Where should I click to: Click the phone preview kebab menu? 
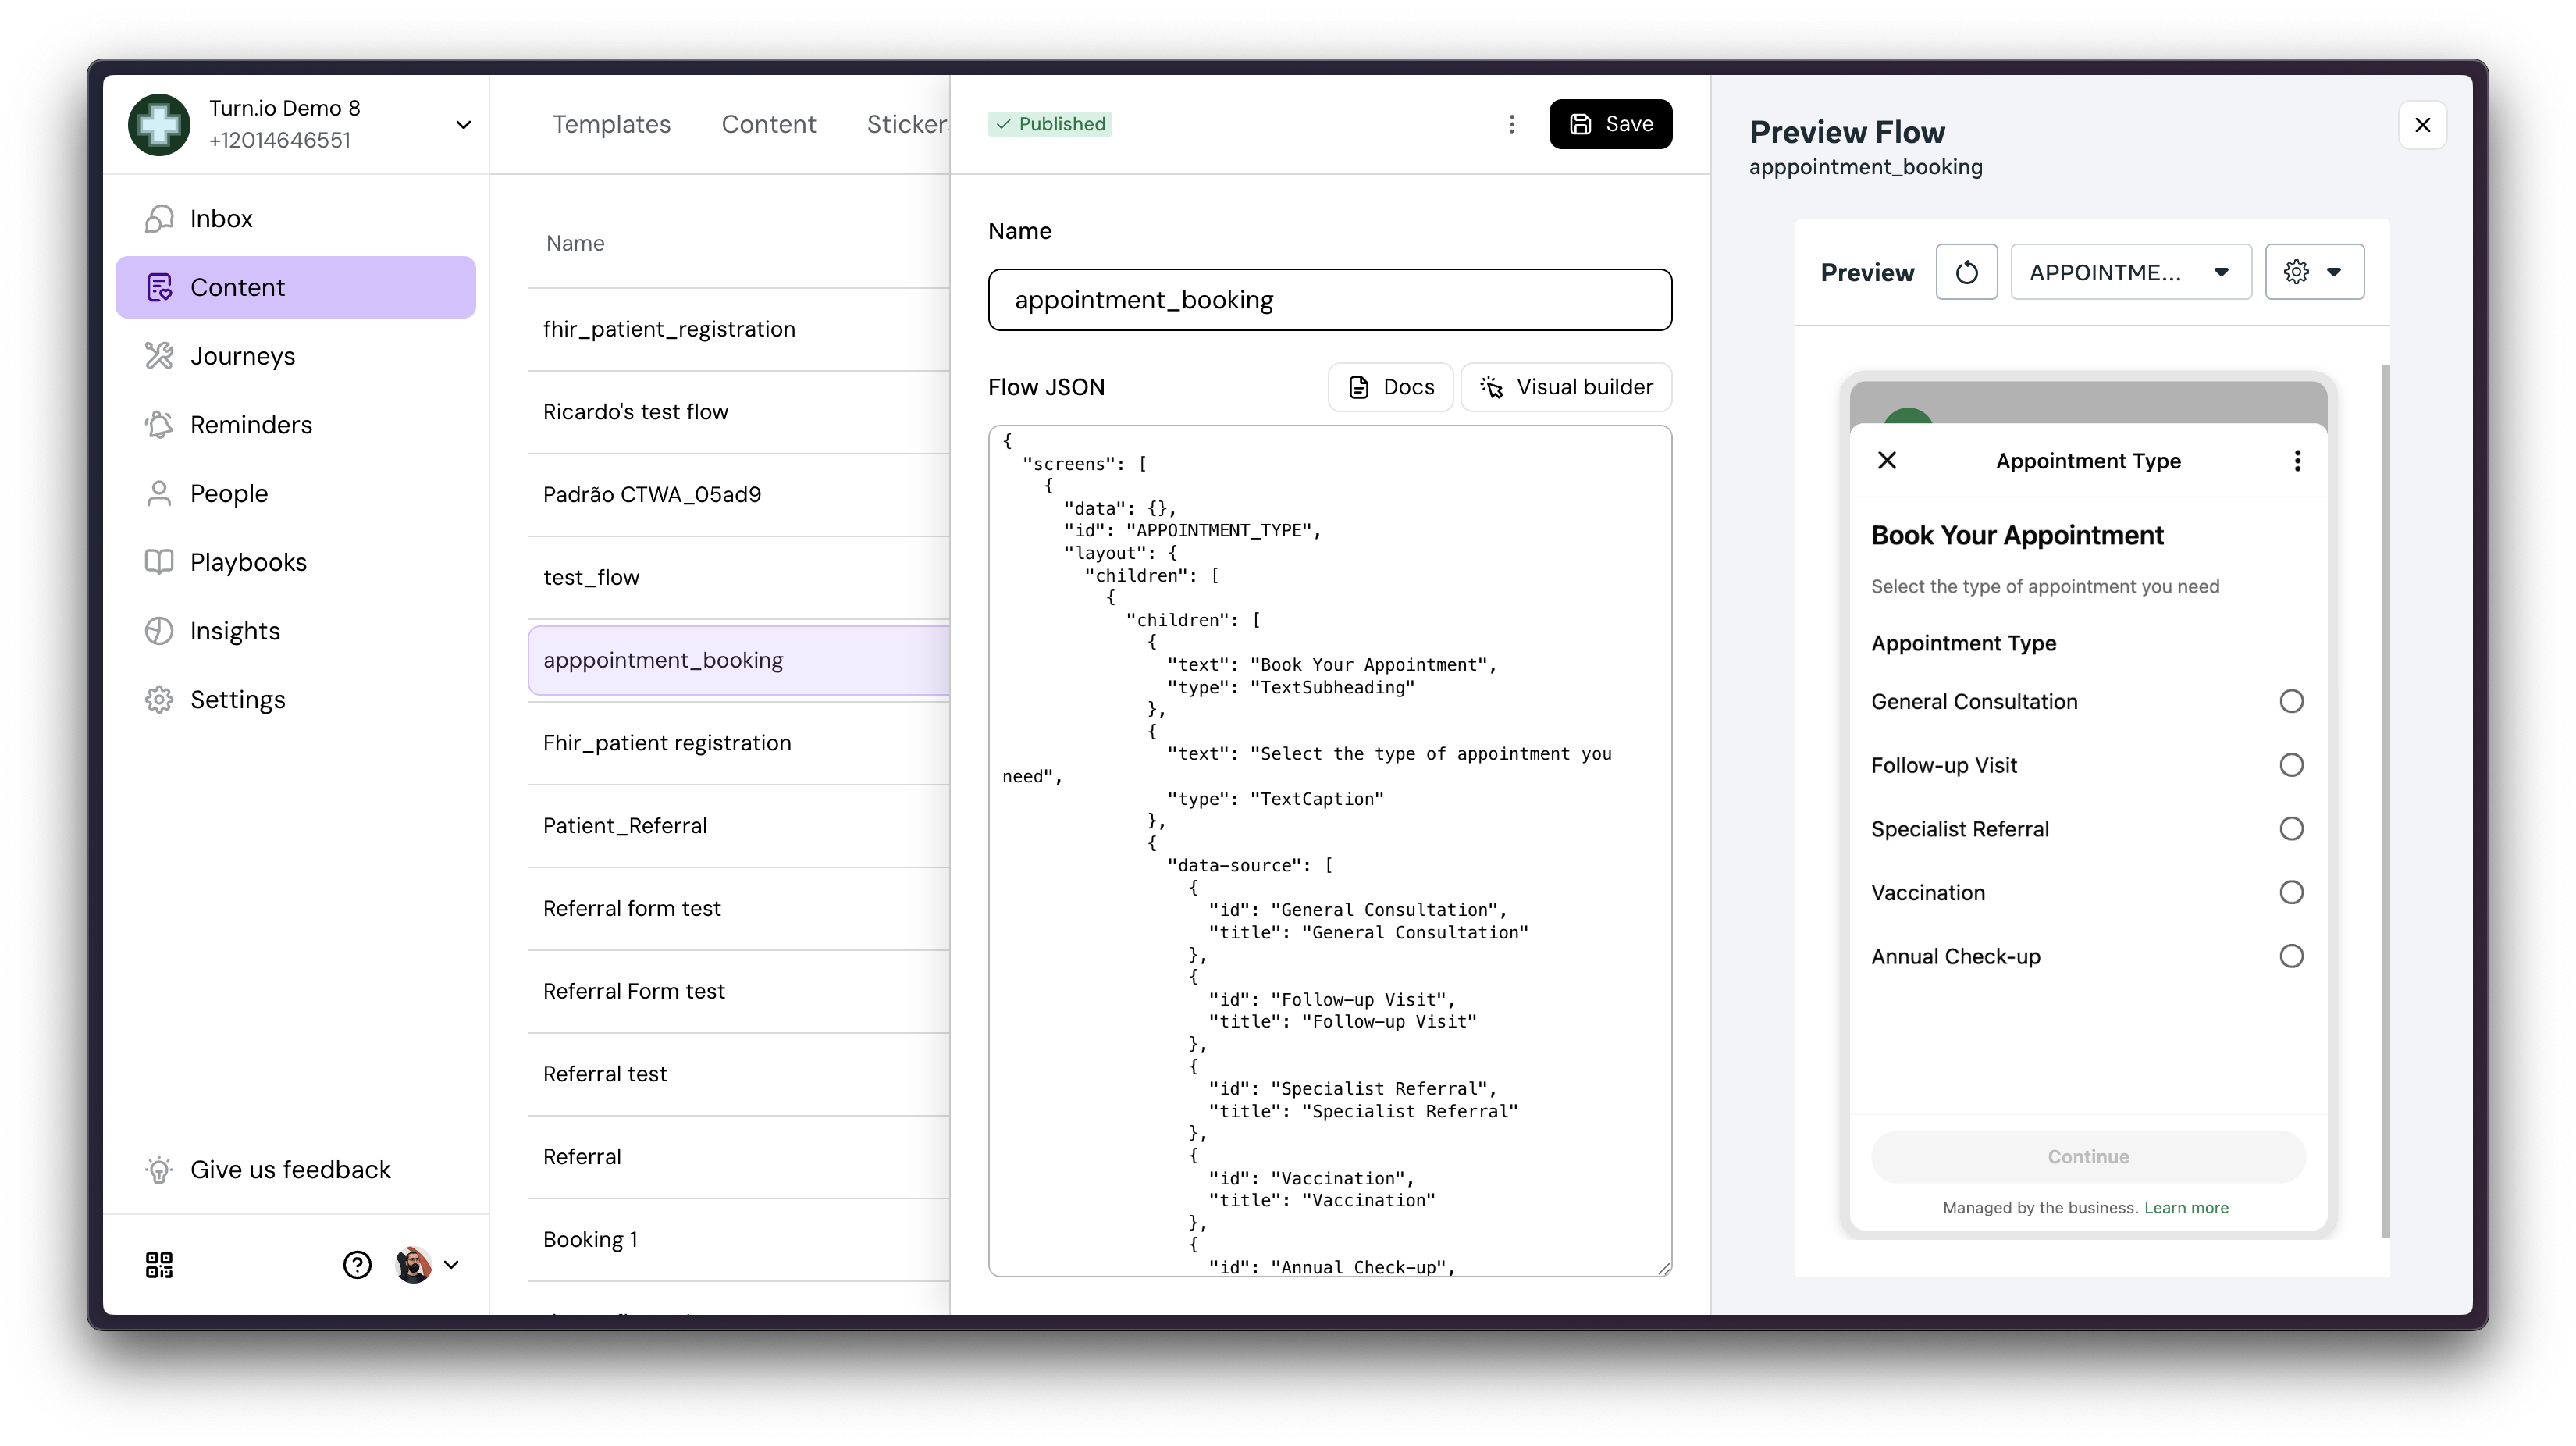tap(2297, 461)
